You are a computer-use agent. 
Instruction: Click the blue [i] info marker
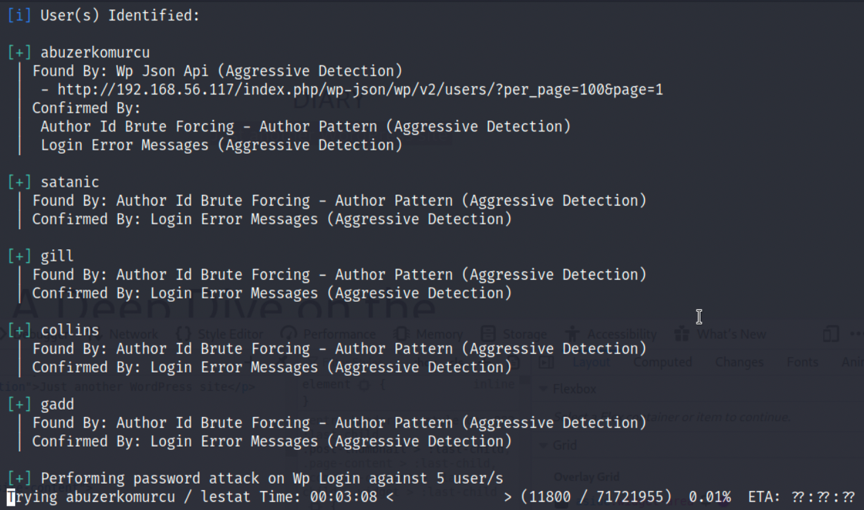pos(19,15)
